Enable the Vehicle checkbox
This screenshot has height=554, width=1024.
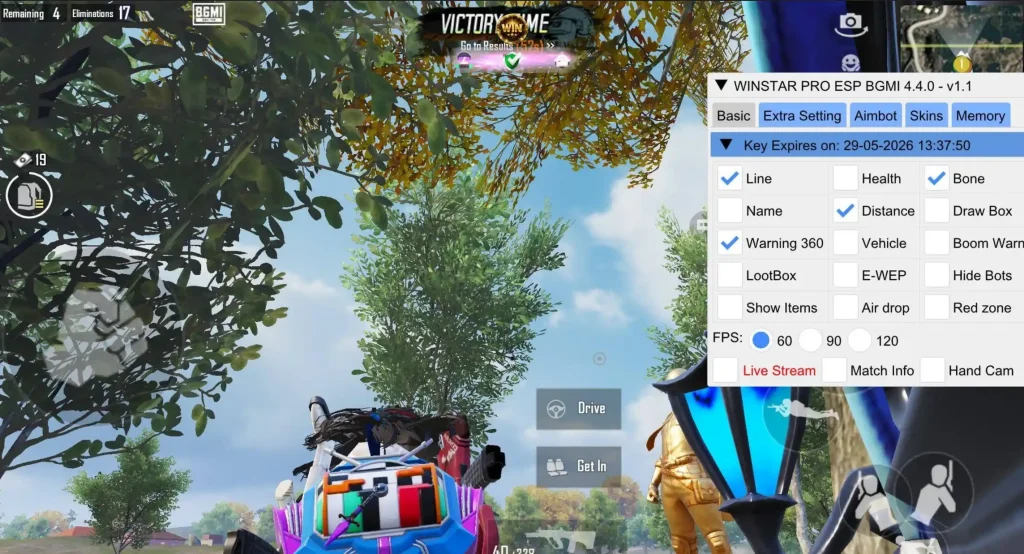[x=845, y=243]
